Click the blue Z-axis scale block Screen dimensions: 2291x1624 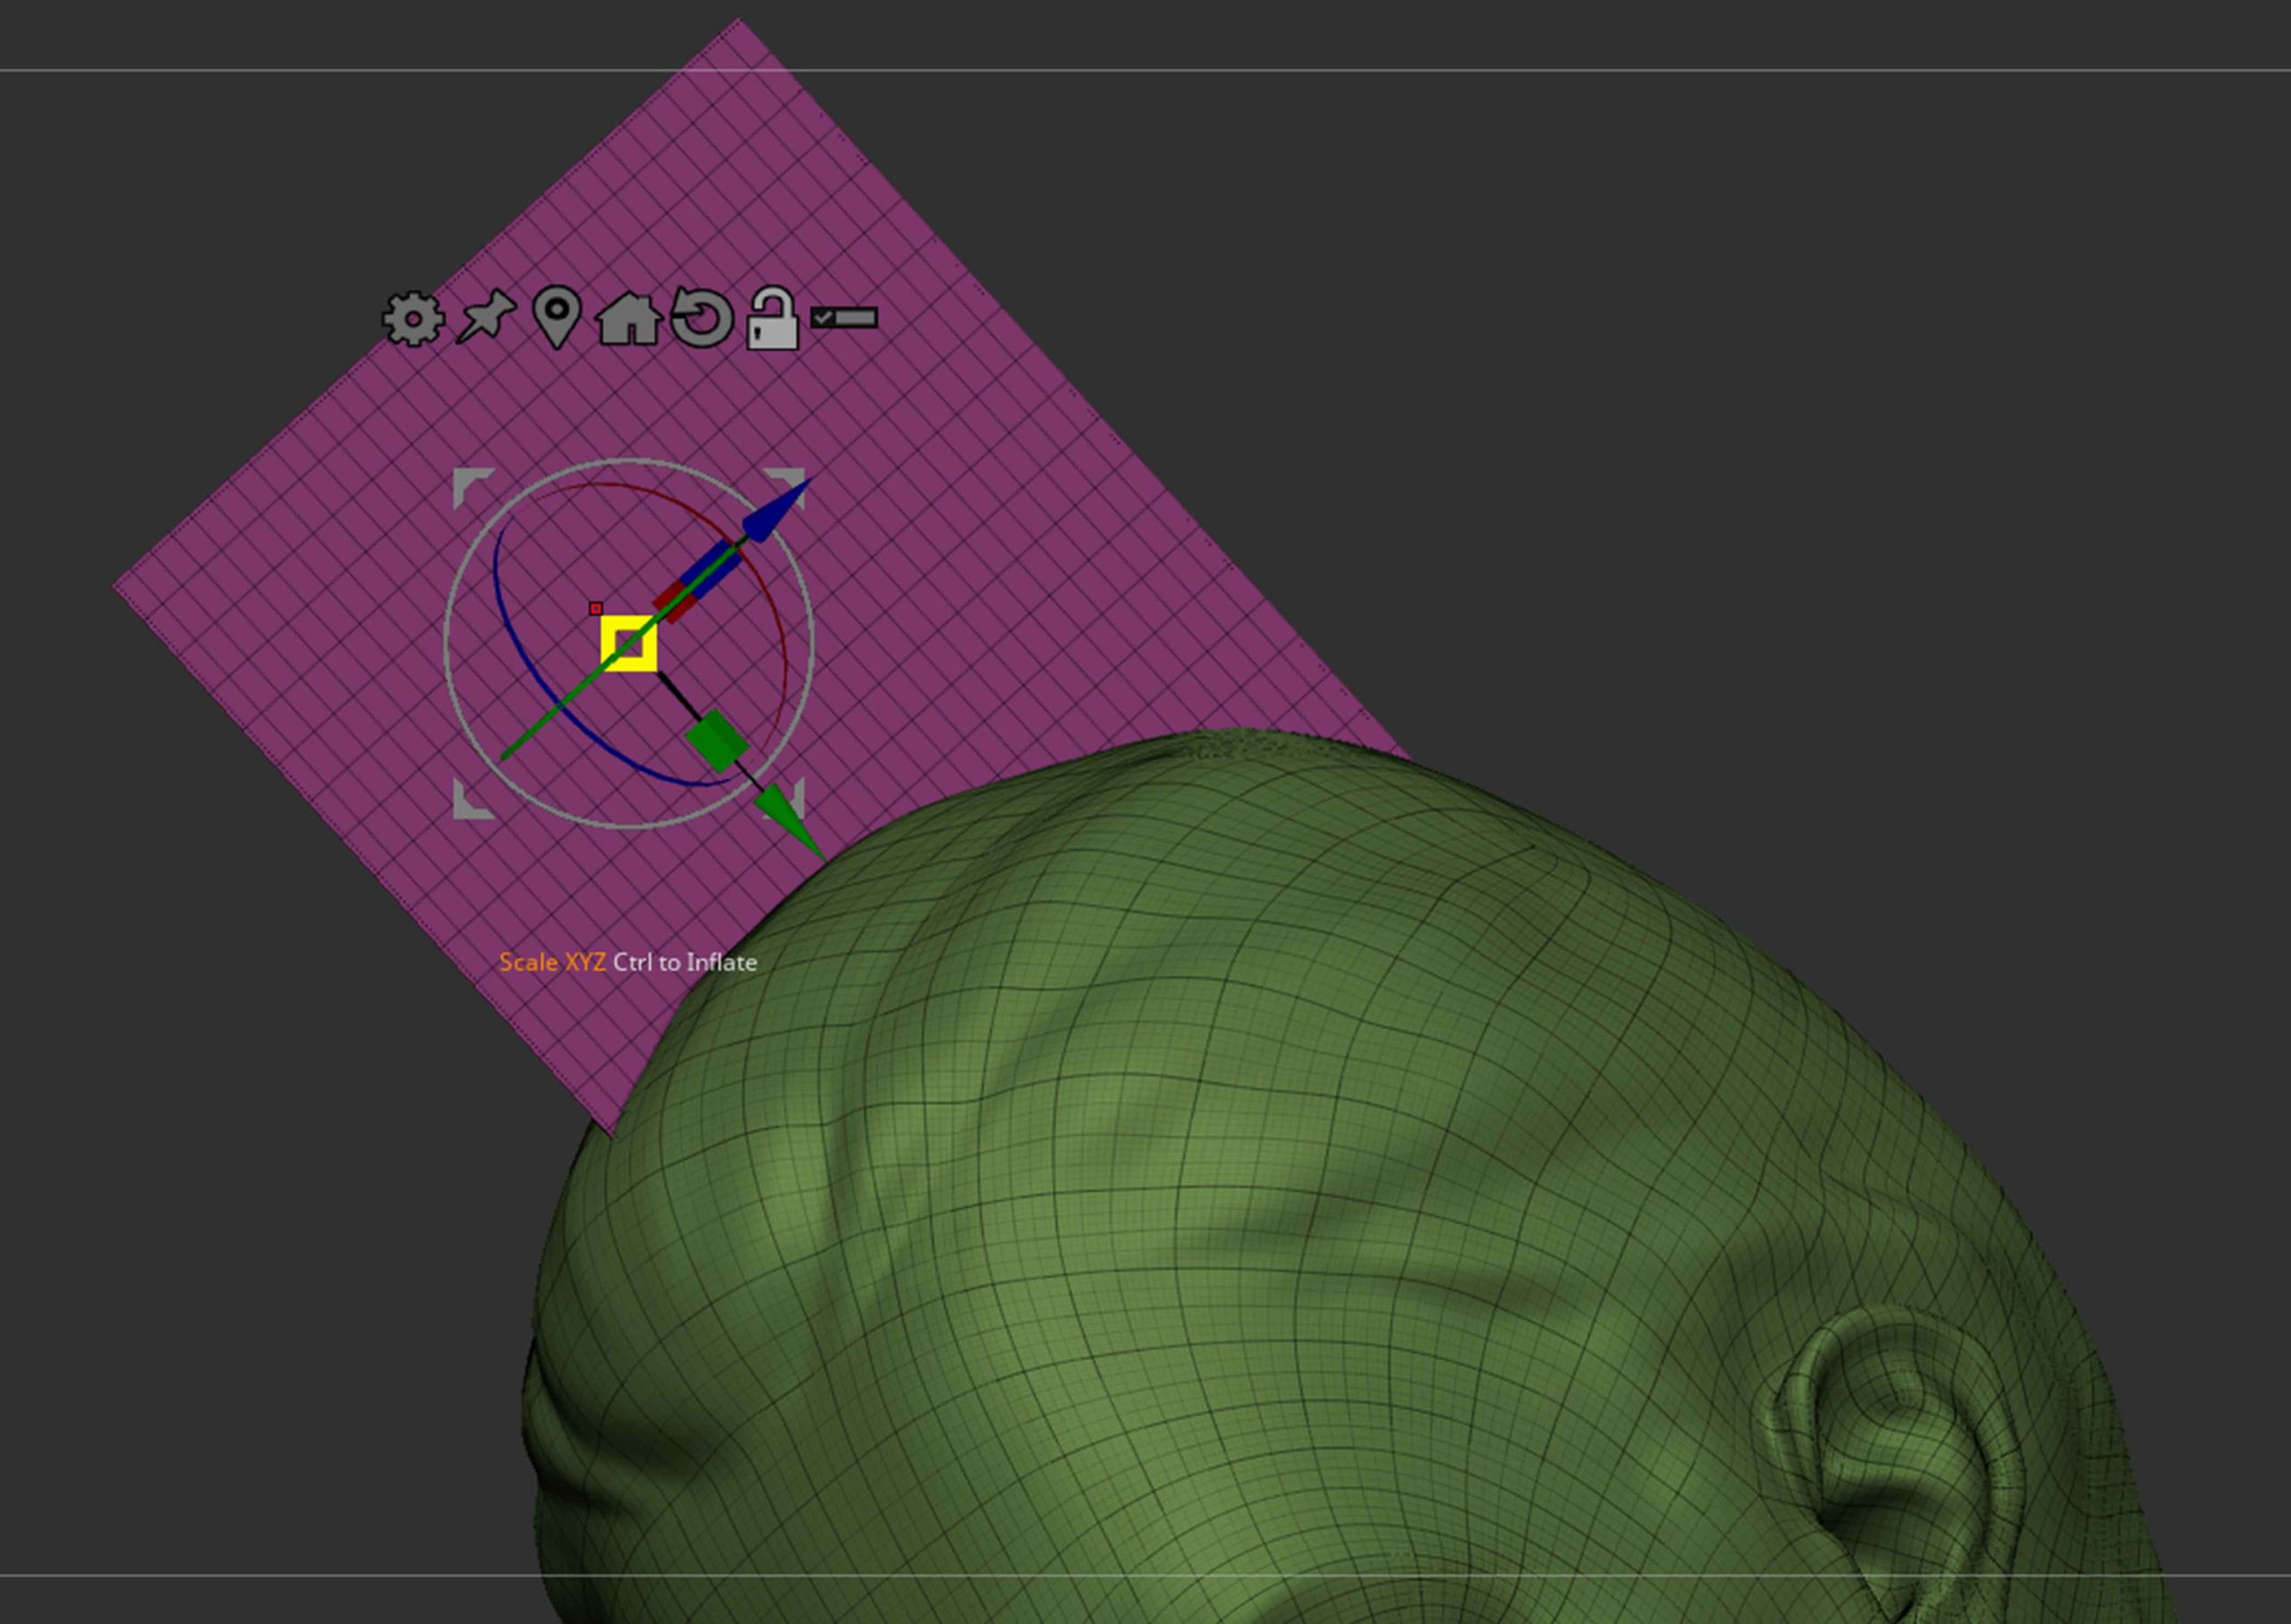tap(715, 570)
